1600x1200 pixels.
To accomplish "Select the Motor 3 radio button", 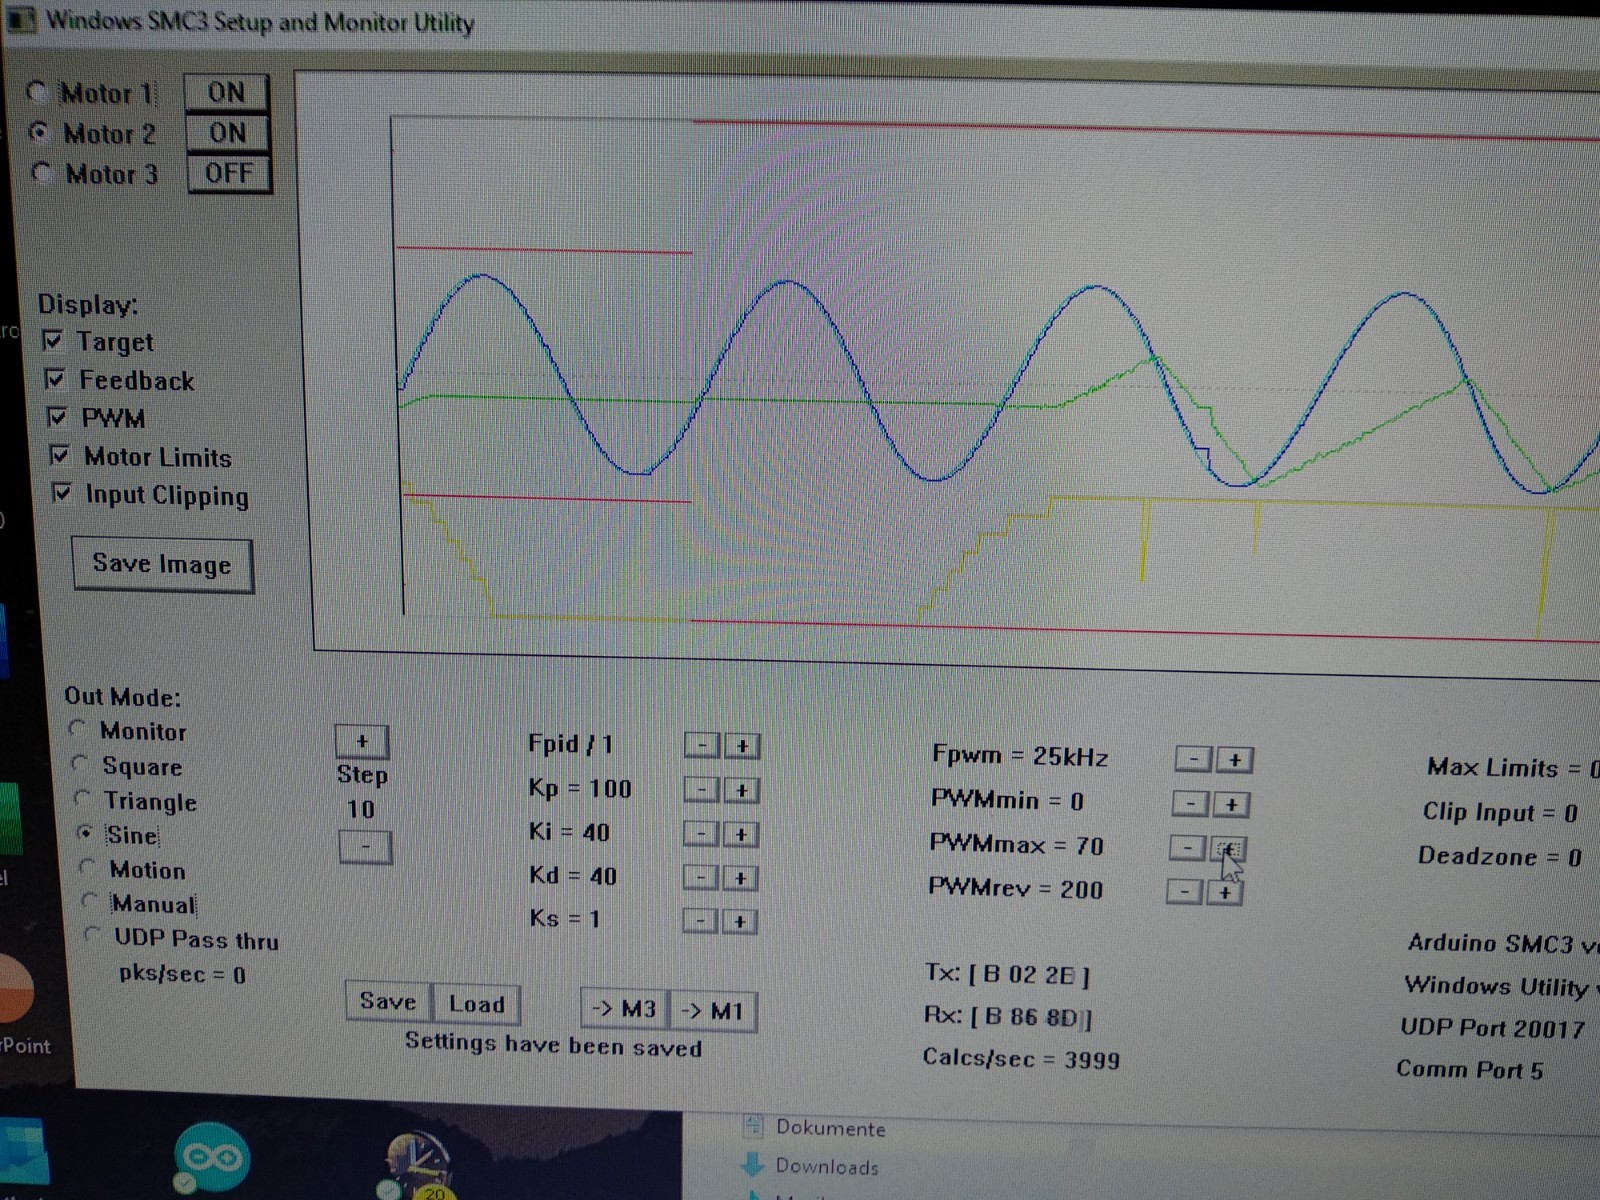I will coord(42,173).
